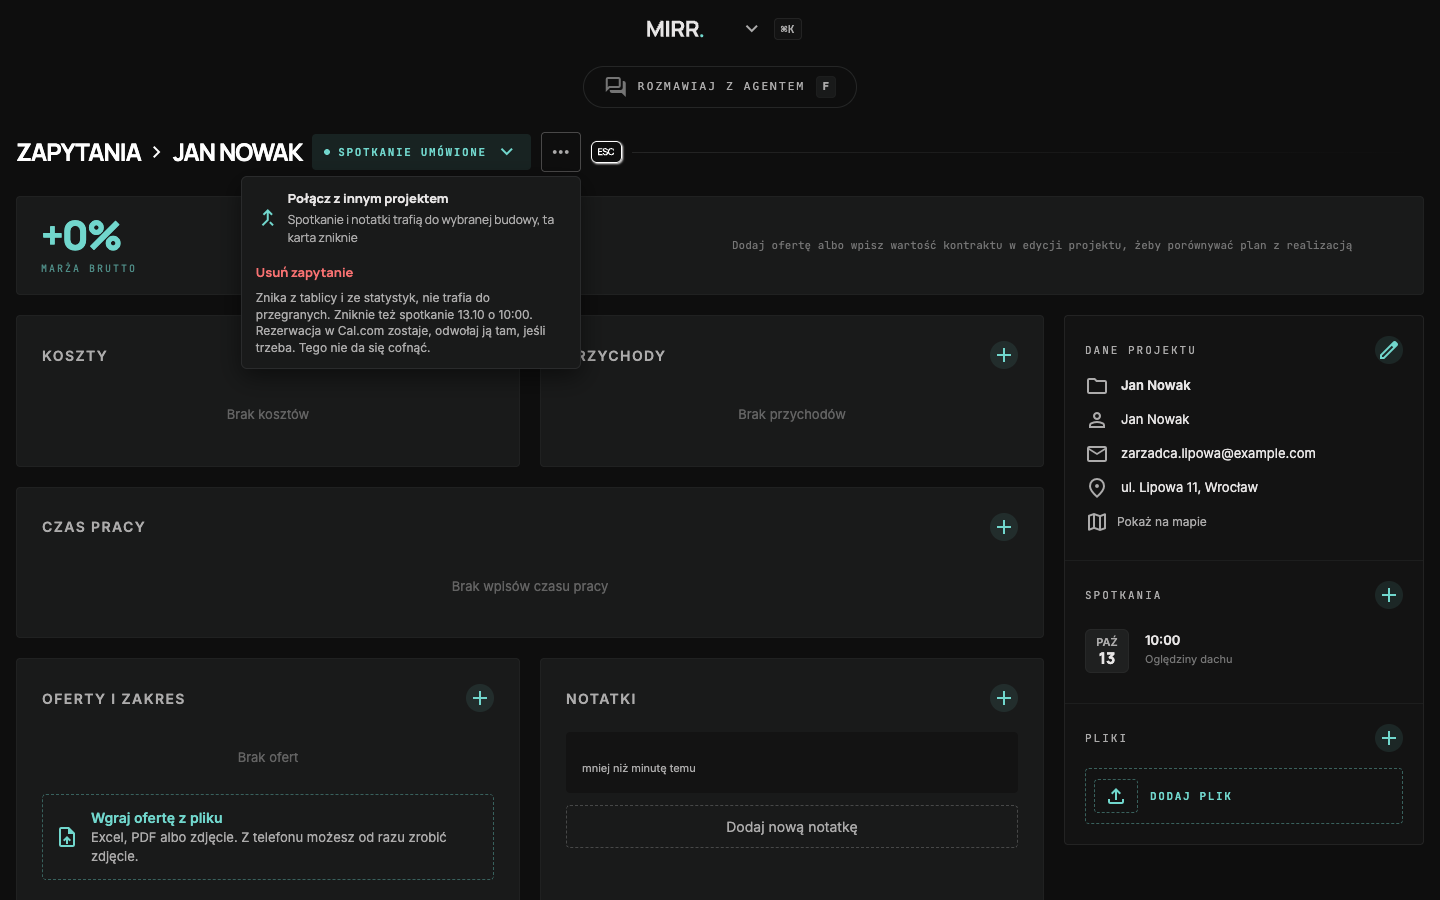Choose Usuń zapytanie in the menu
The image size is (1440, 900).
click(304, 272)
